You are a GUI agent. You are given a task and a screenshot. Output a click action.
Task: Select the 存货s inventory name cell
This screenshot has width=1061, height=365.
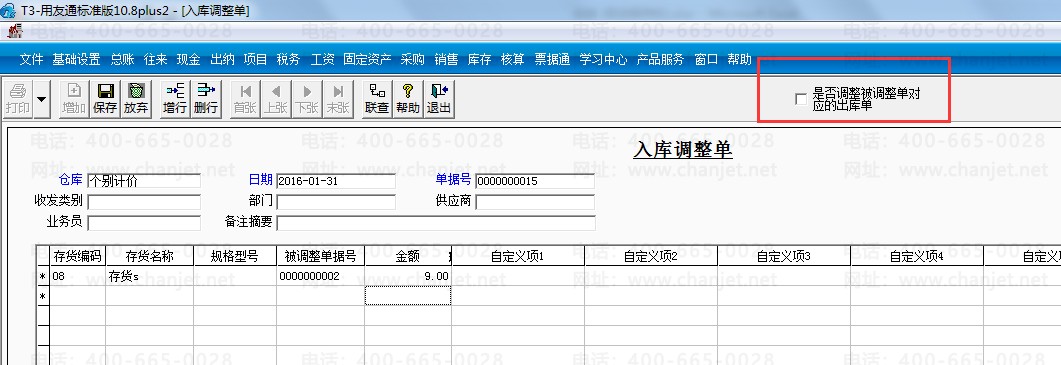pos(150,276)
